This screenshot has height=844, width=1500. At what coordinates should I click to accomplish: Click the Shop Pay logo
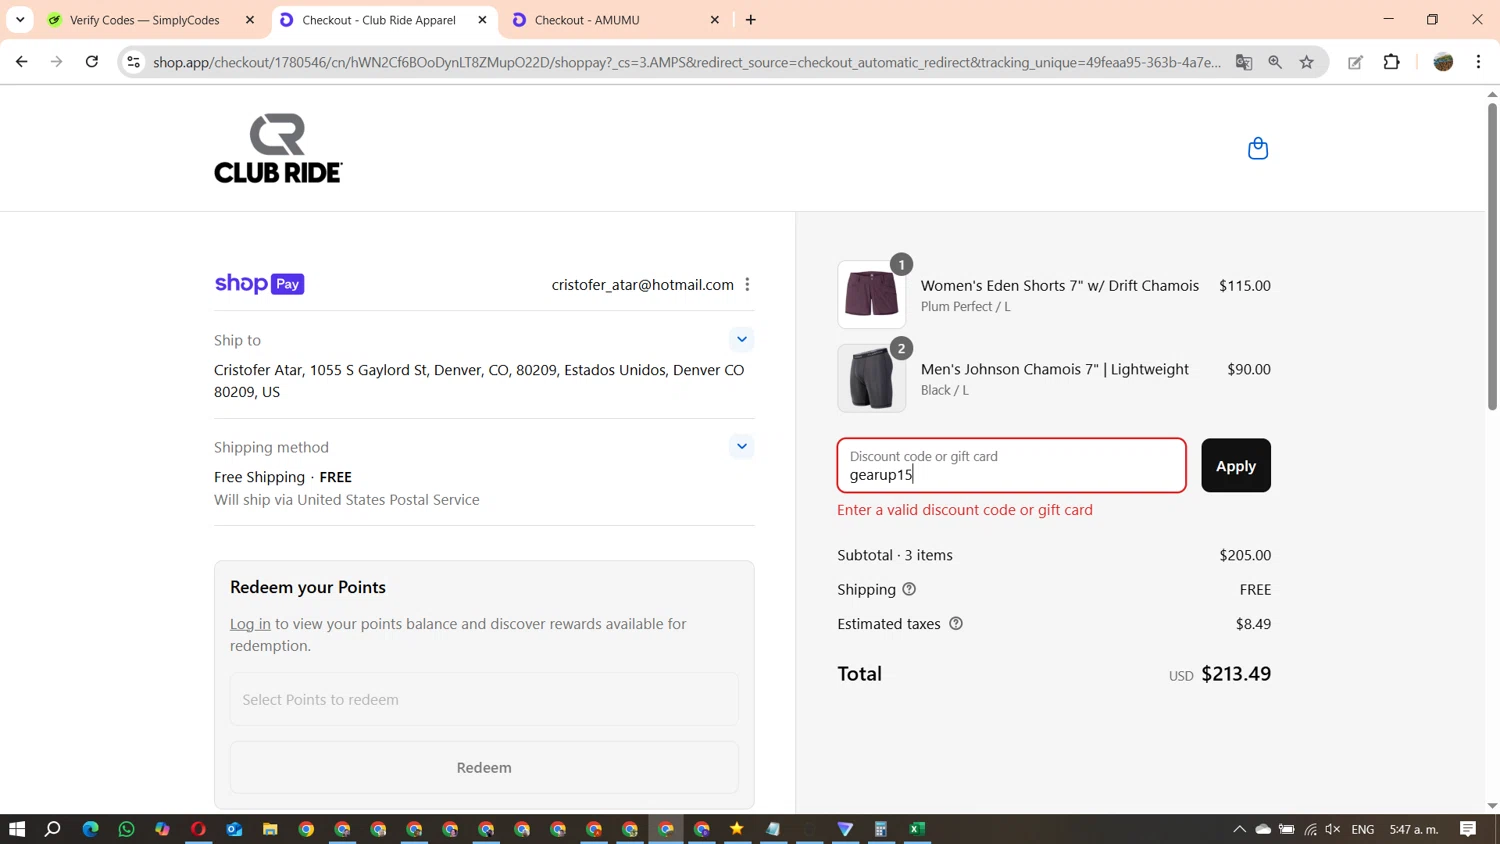(x=259, y=284)
